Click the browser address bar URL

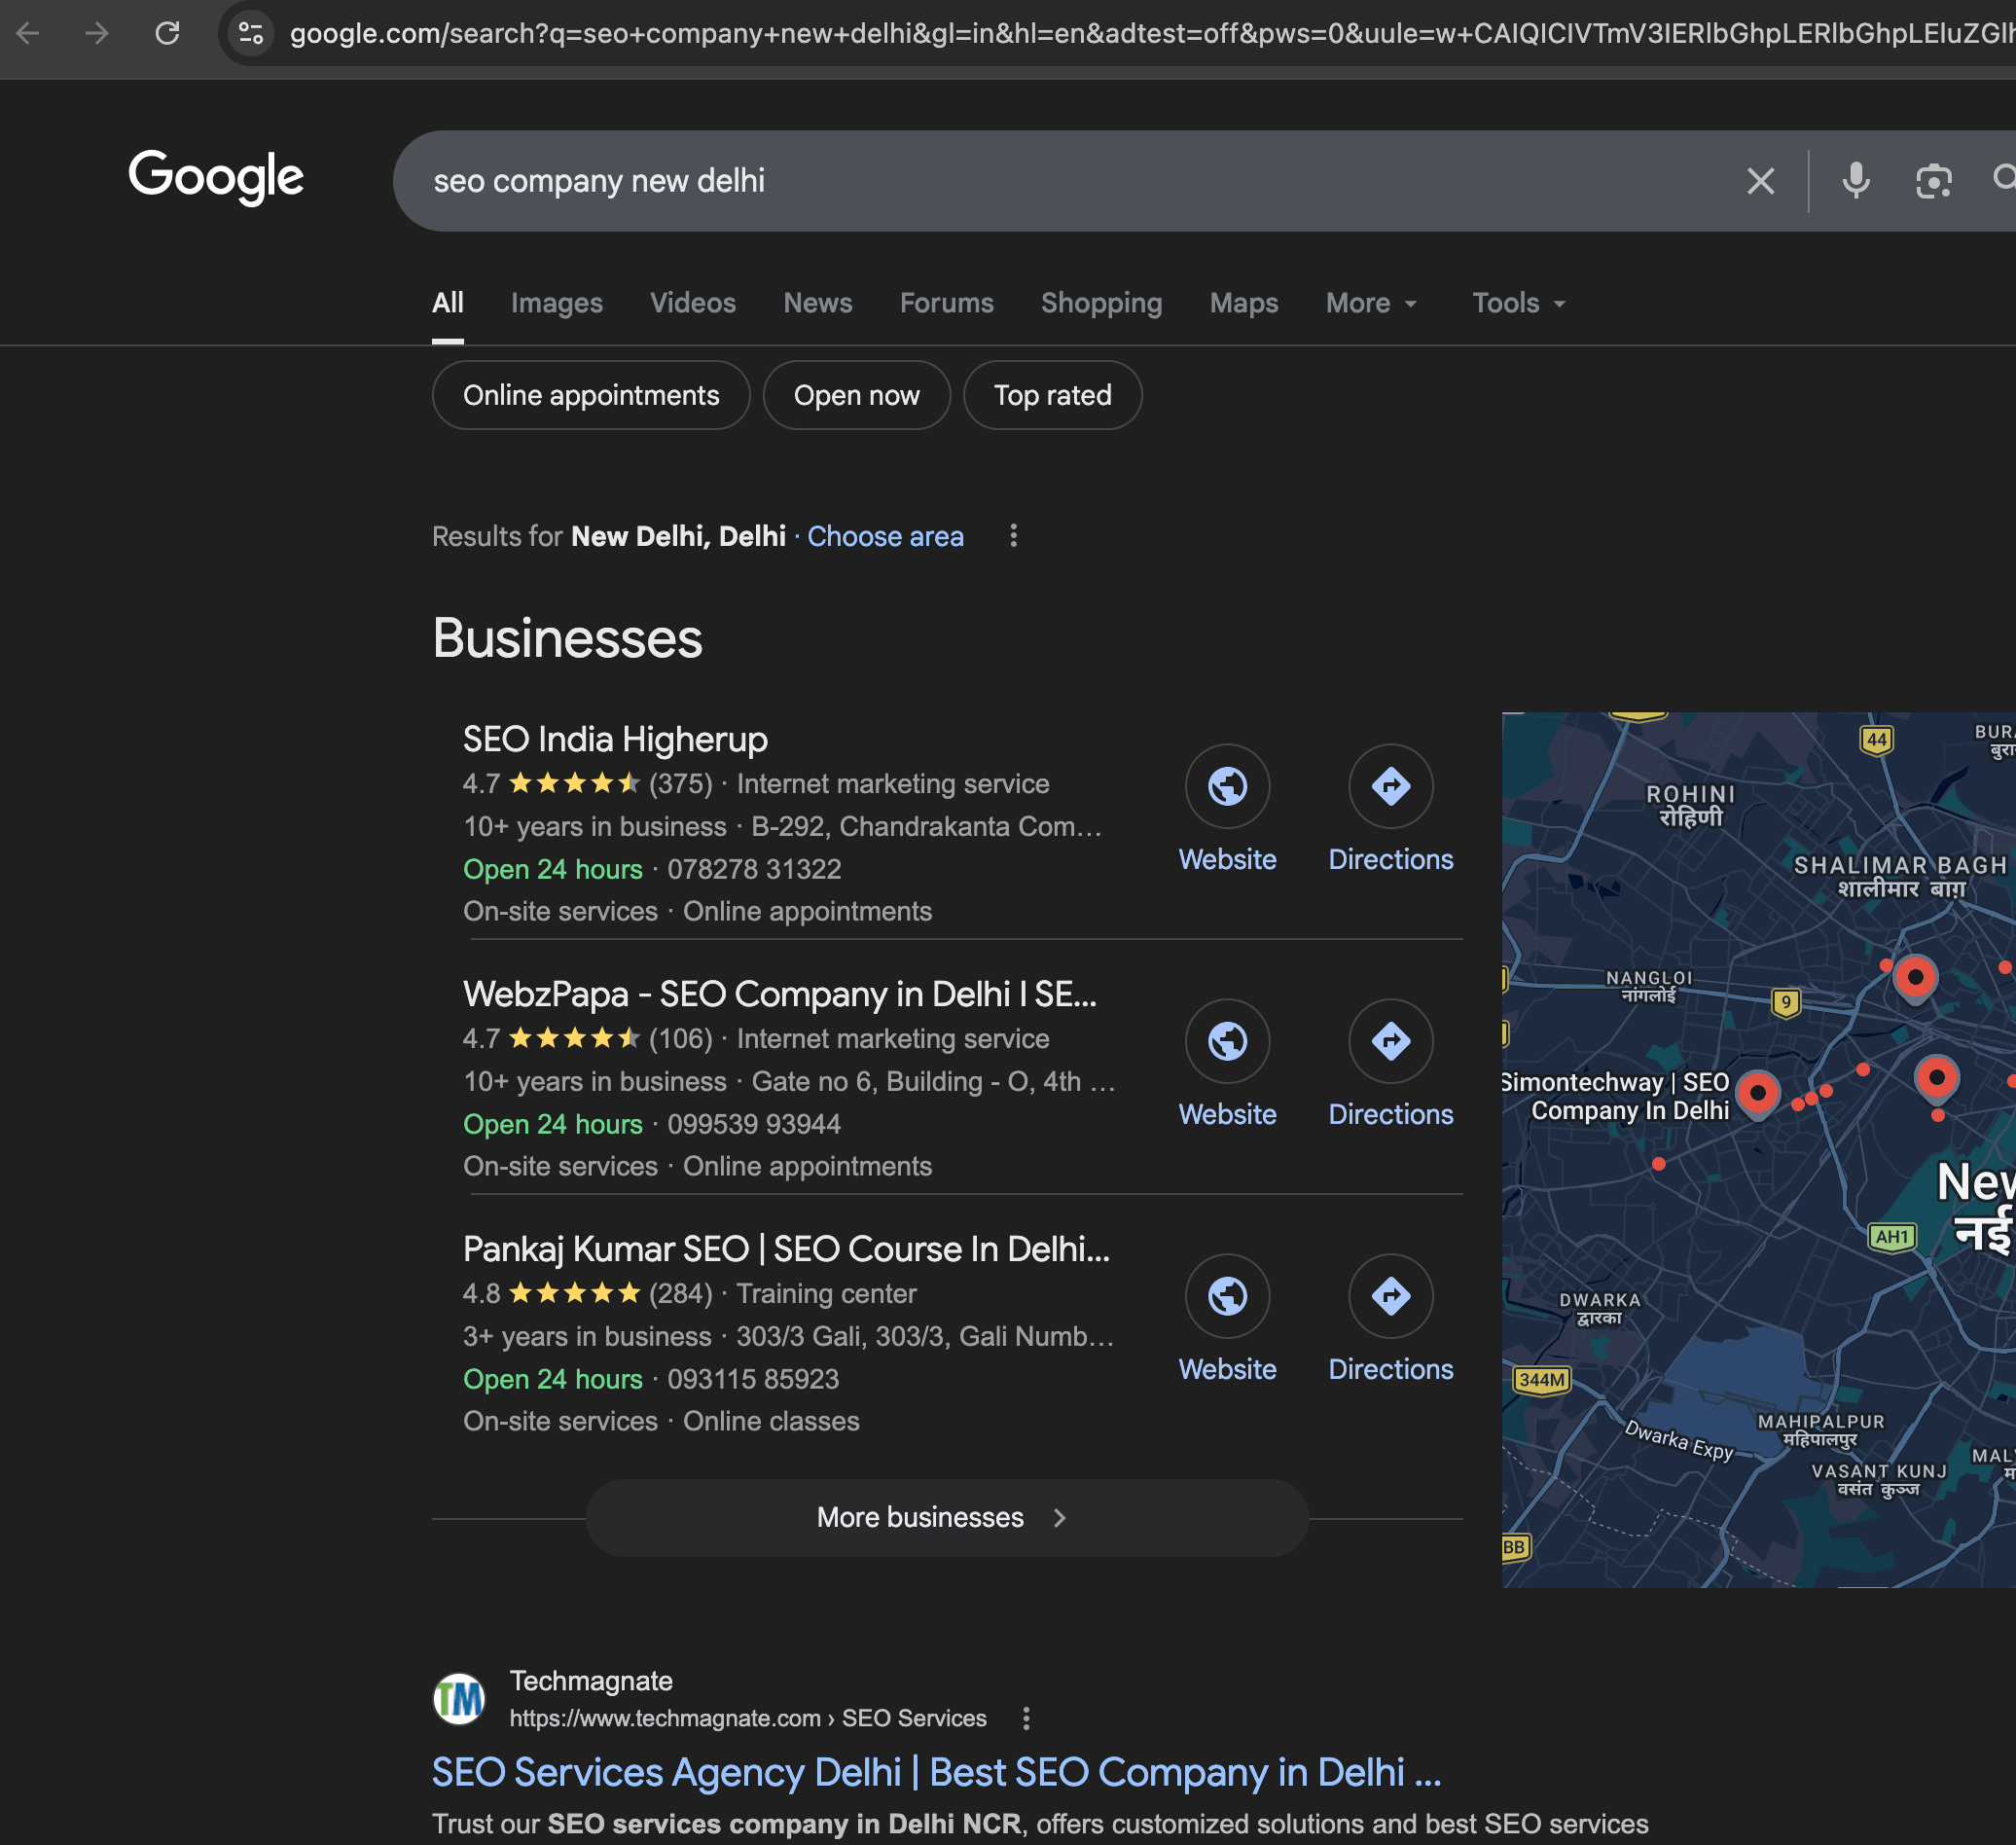(1150, 33)
